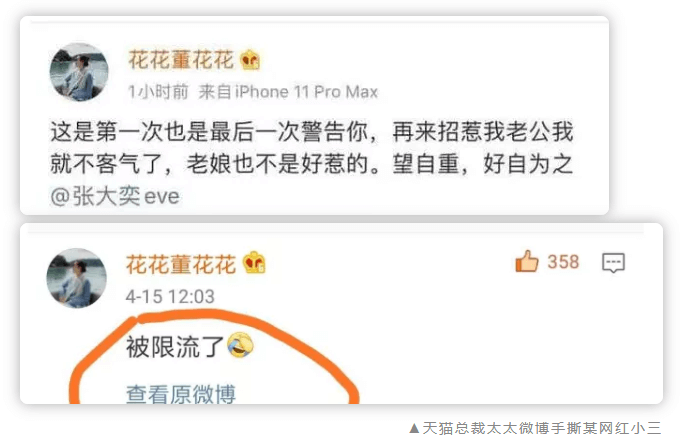The image size is (681, 440).
Task: Click the 来自 iPhone 11 Pro Max source
Action: click(x=288, y=92)
